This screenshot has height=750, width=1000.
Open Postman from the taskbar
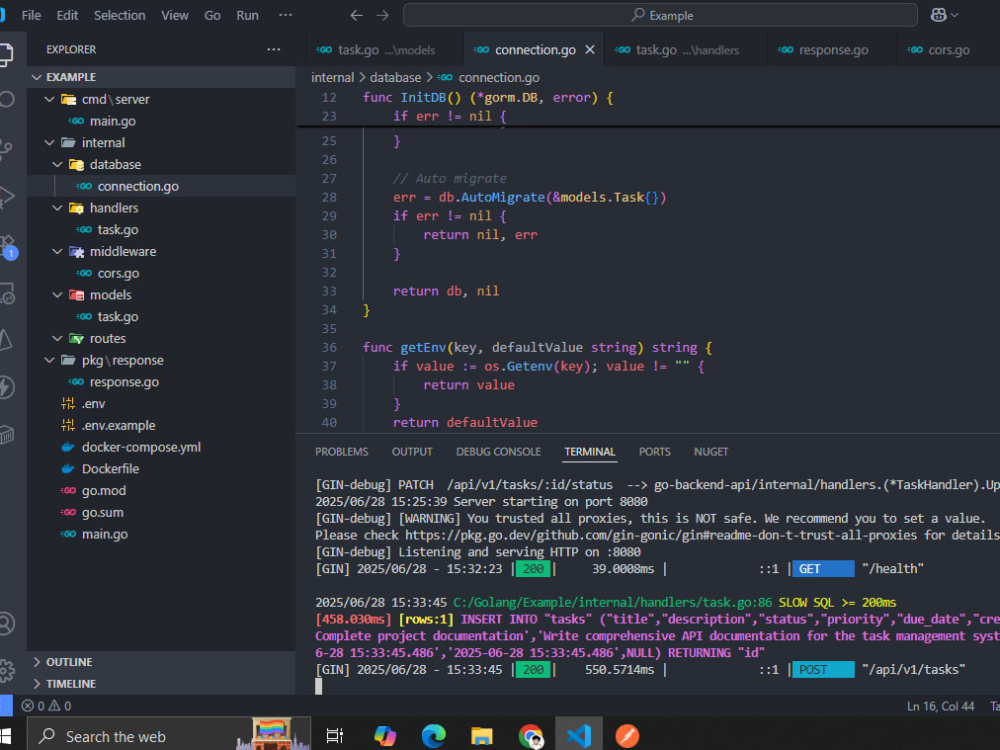click(x=627, y=735)
